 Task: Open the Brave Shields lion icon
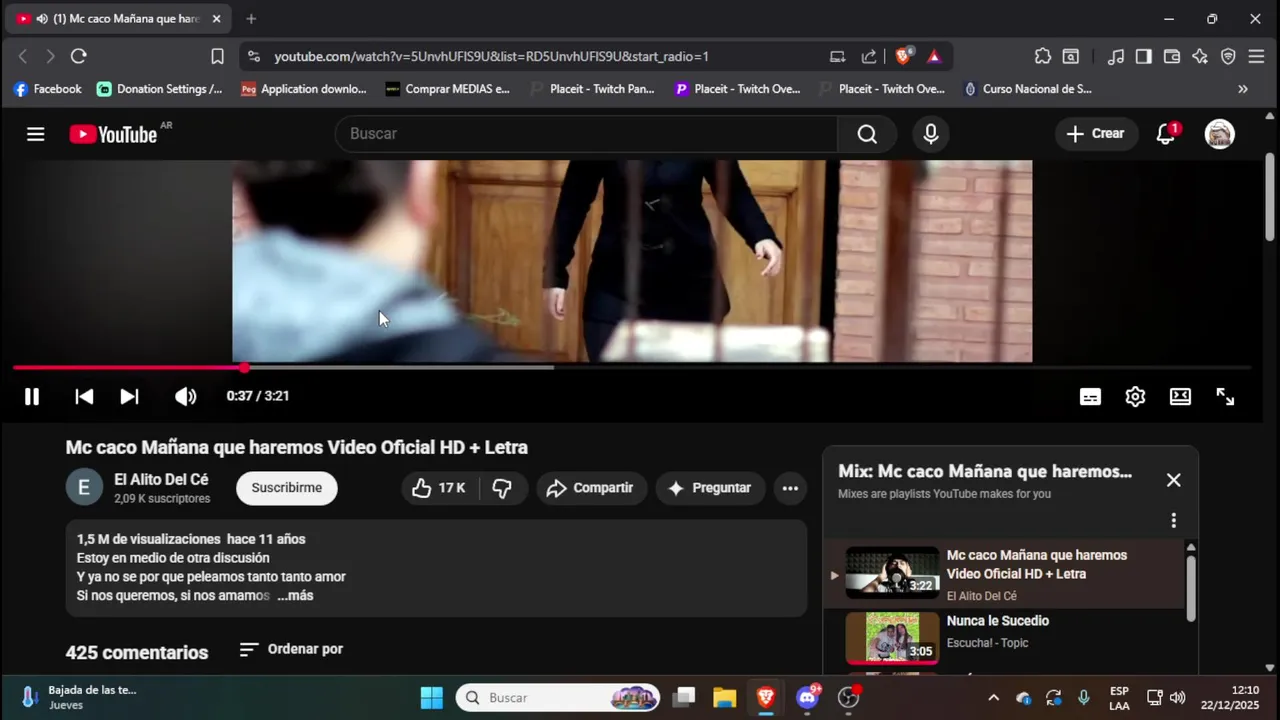click(x=903, y=56)
